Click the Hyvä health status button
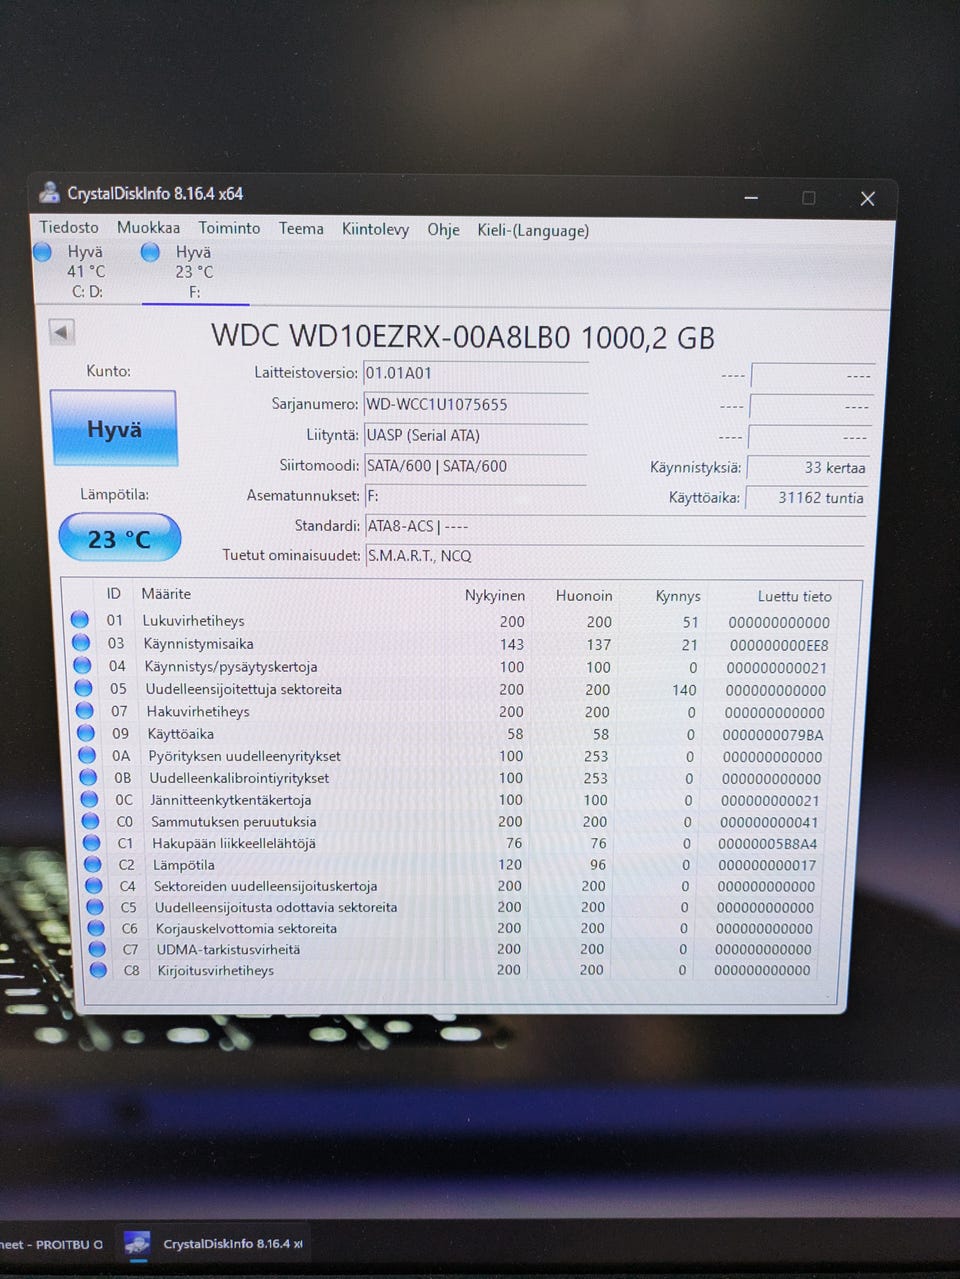Viewport: 960px width, 1279px height. point(114,428)
